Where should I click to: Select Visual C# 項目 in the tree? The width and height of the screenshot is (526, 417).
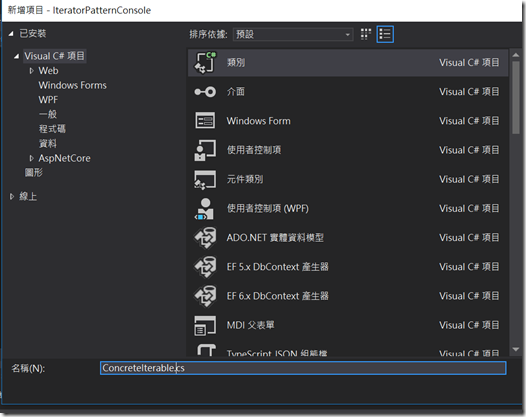pyautogui.click(x=54, y=56)
